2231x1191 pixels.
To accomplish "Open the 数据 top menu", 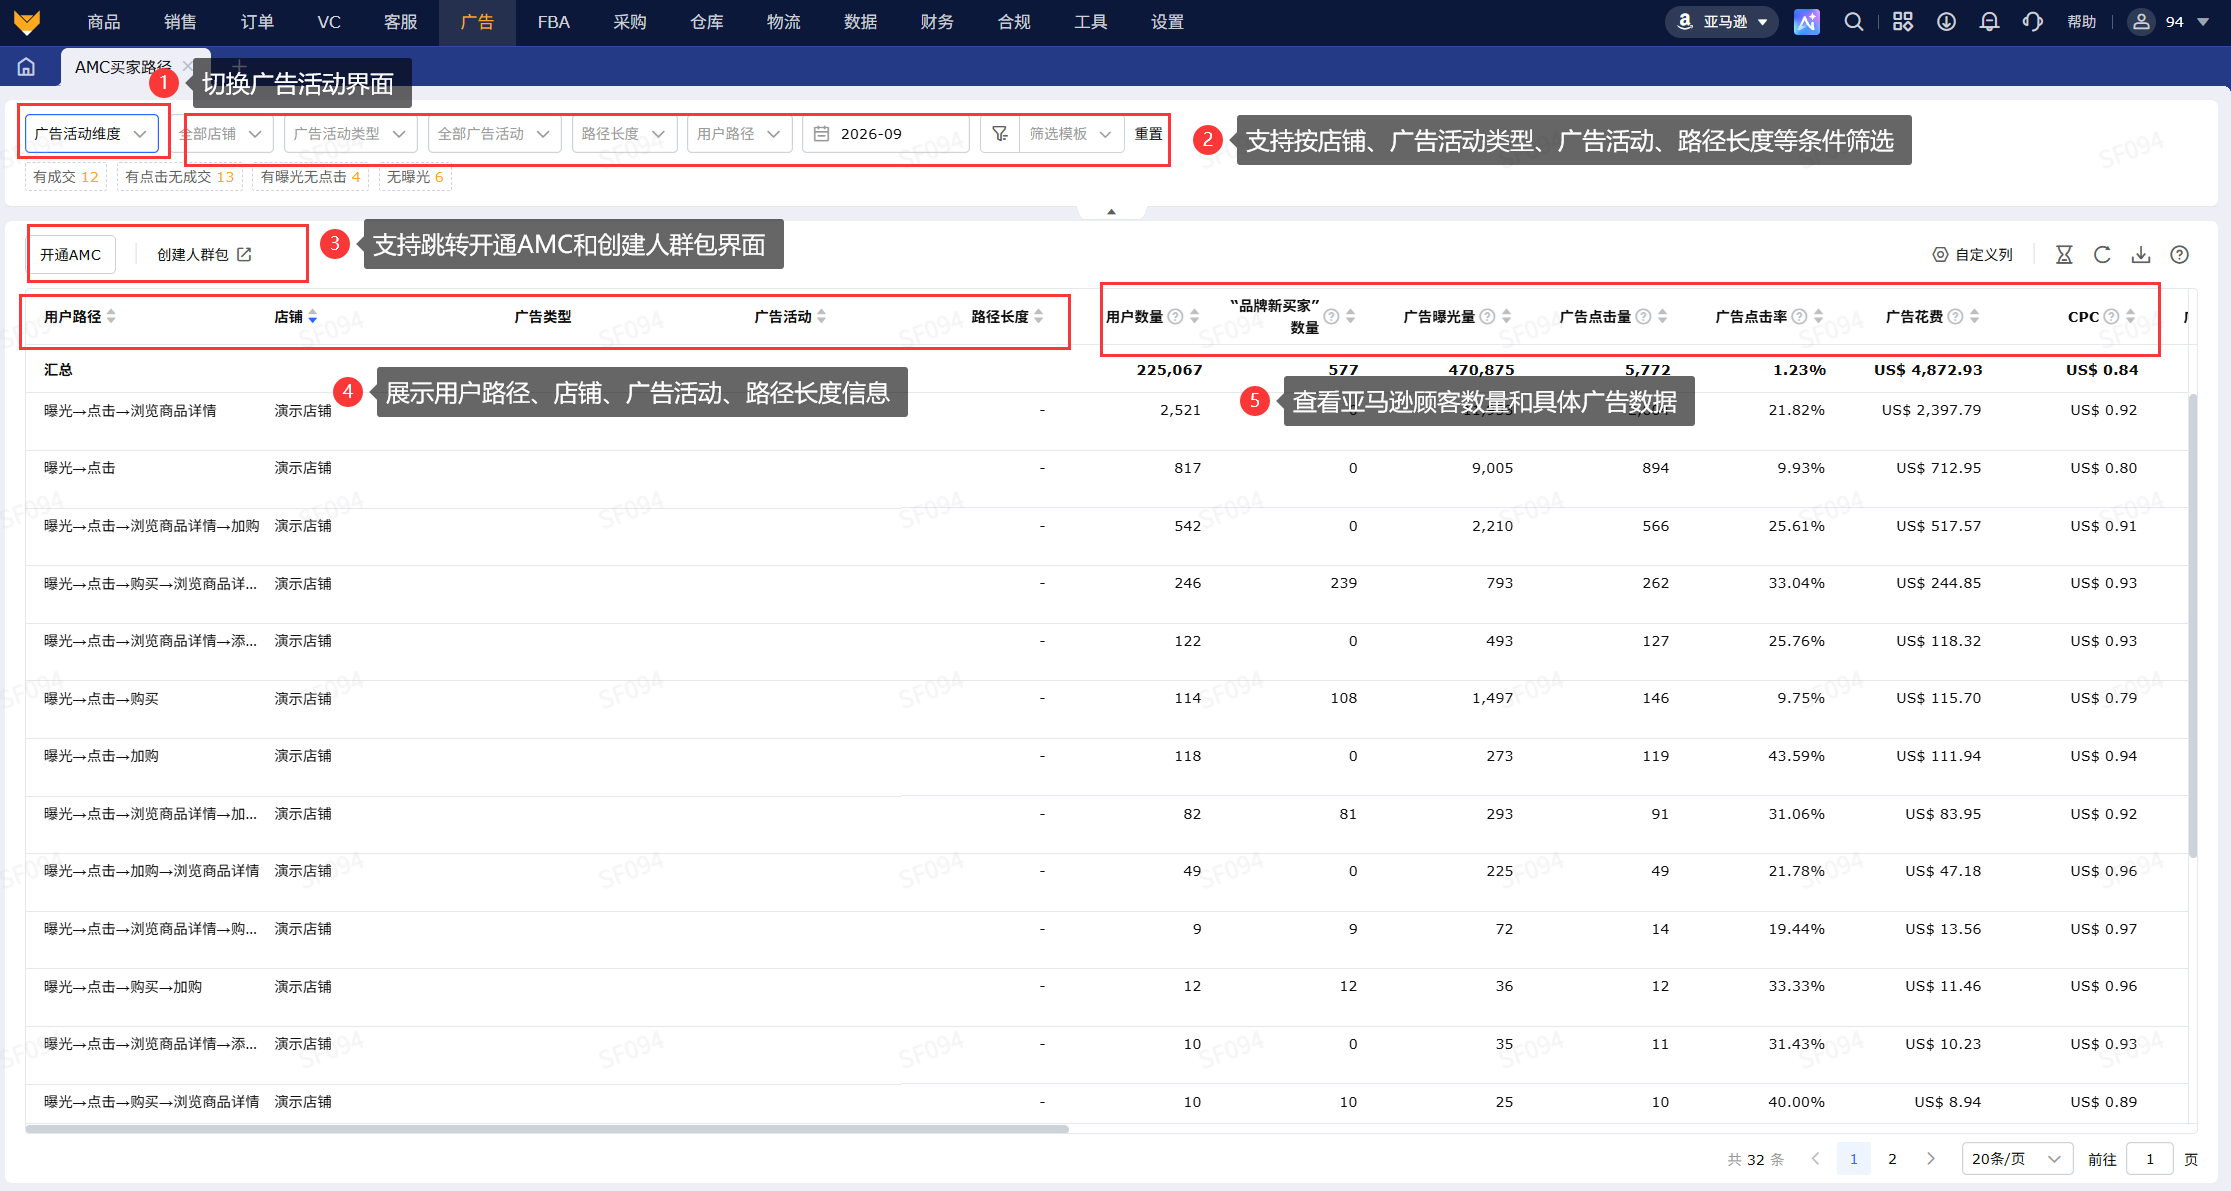I will (860, 22).
